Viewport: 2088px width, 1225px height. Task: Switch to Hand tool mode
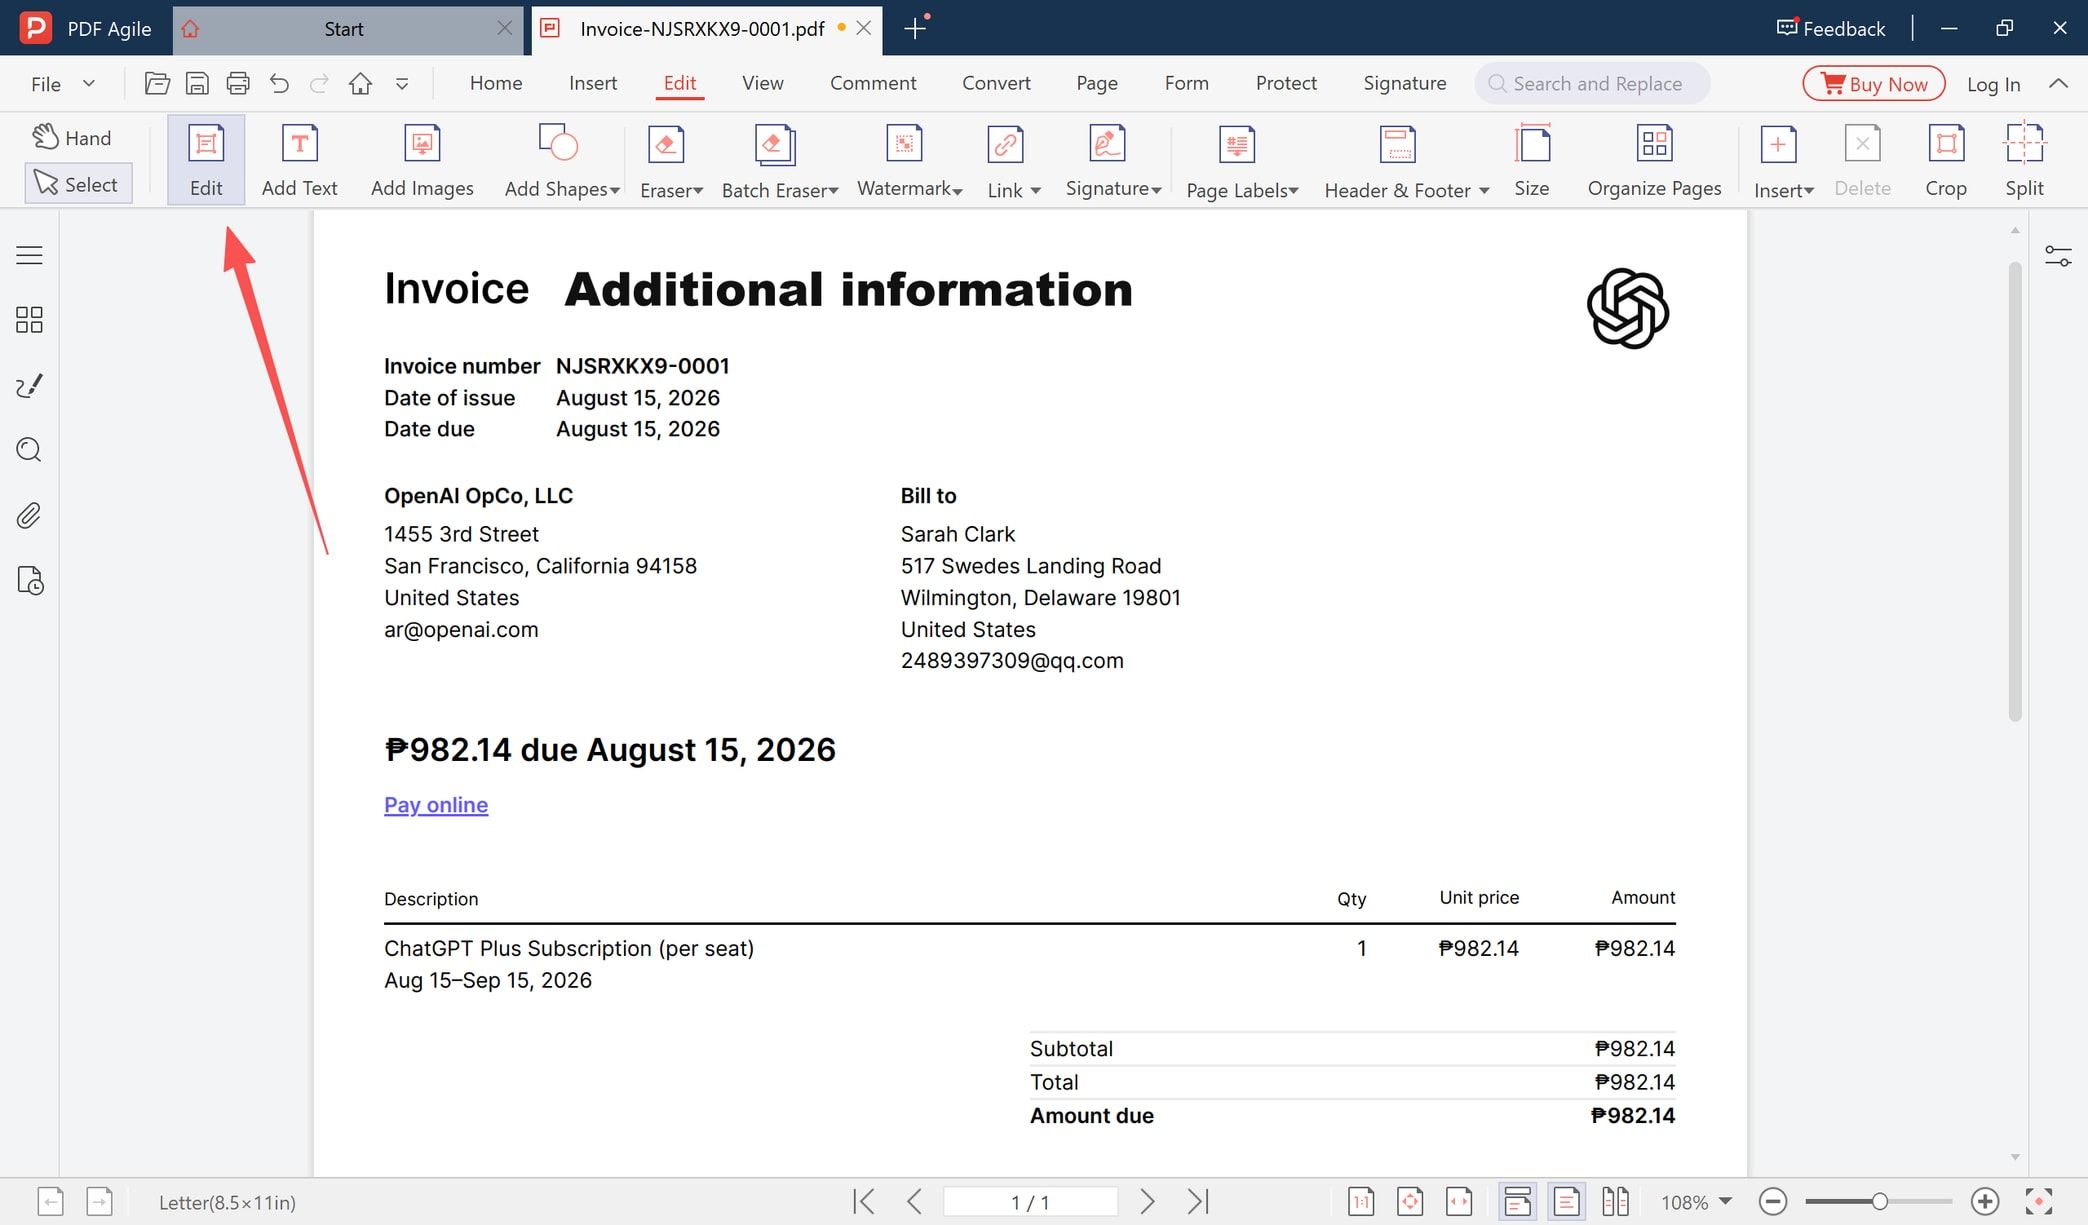click(73, 138)
